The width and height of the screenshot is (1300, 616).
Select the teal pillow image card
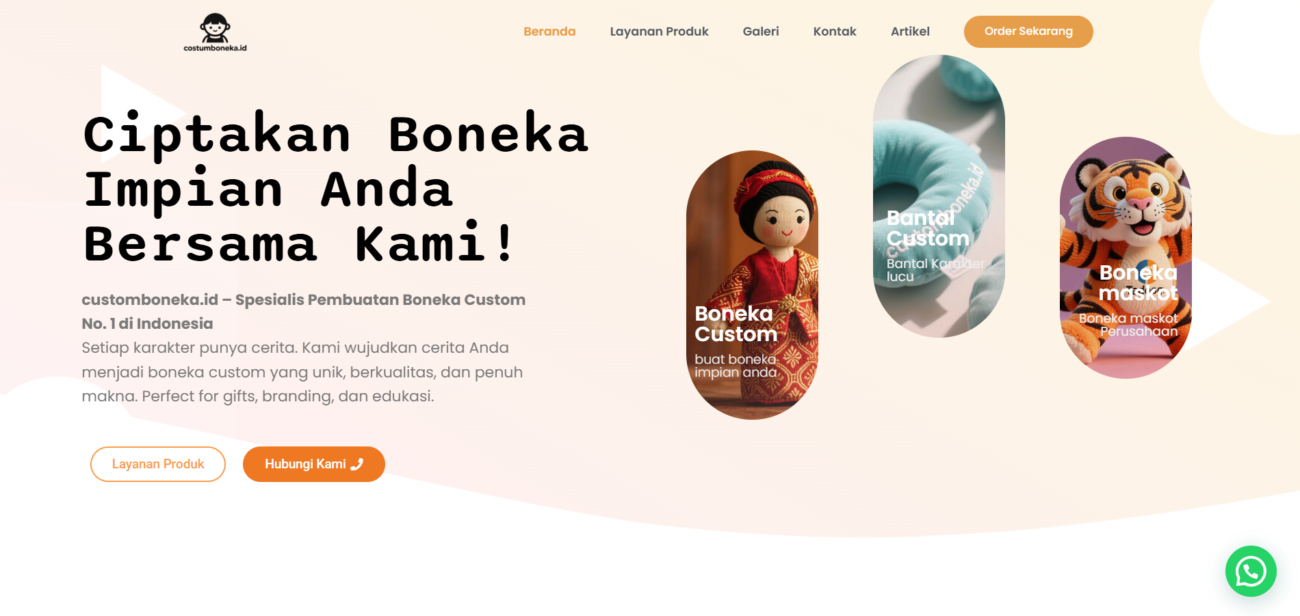tap(938, 195)
